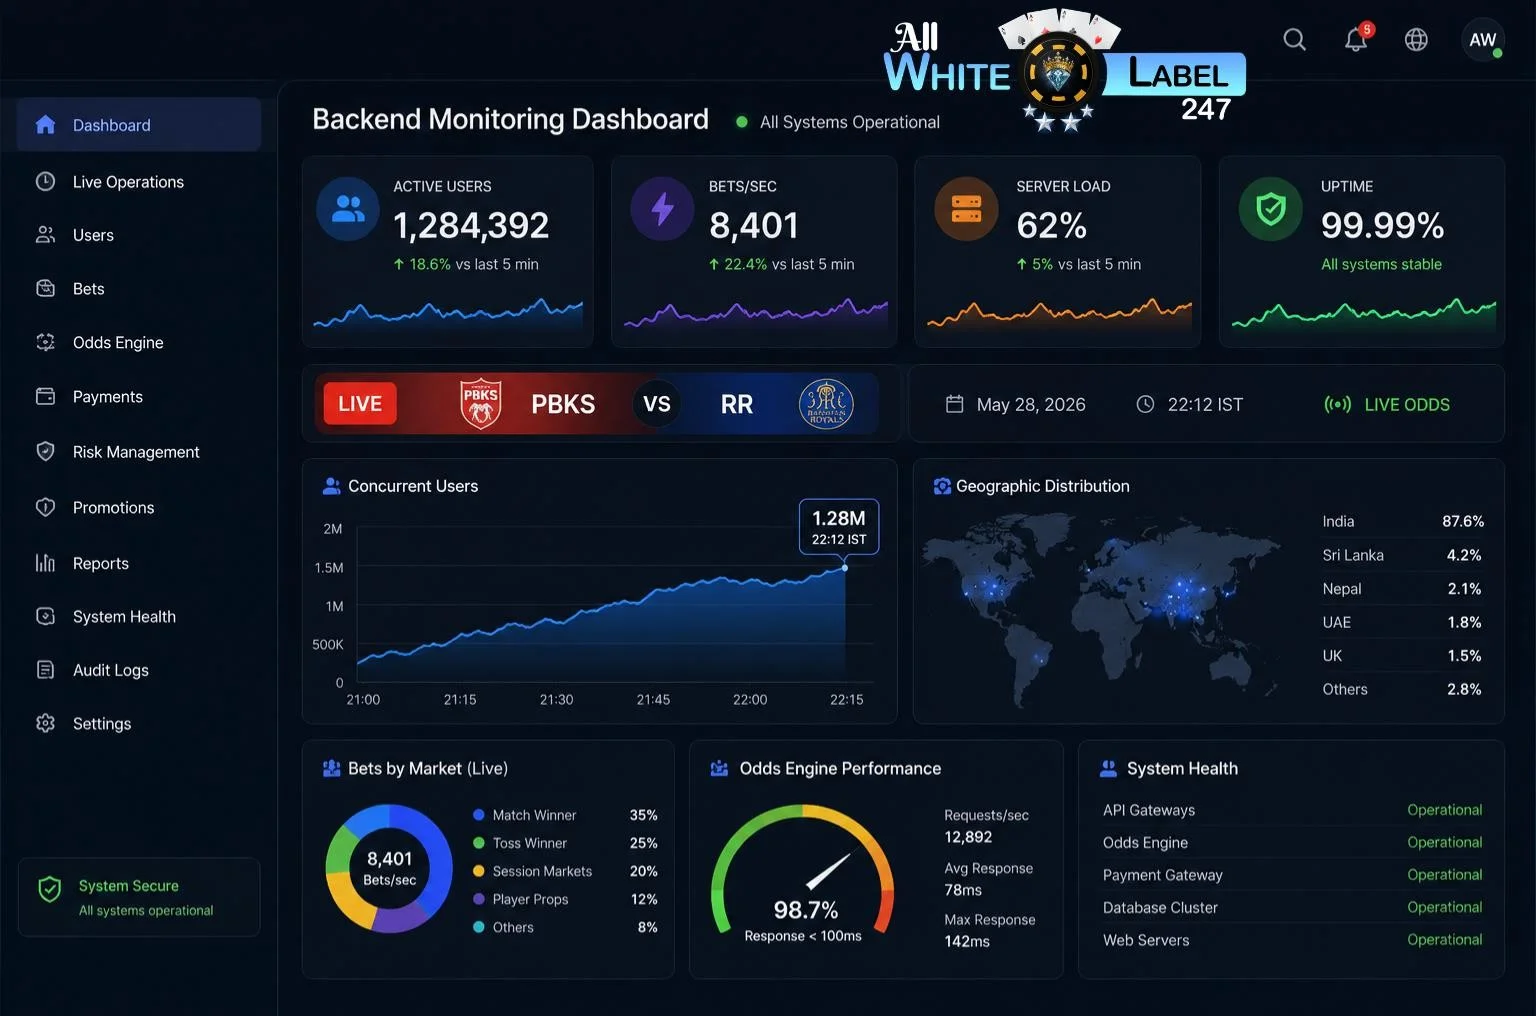Click the Promotions sidebar icon
The height and width of the screenshot is (1016, 1536).
click(x=45, y=507)
